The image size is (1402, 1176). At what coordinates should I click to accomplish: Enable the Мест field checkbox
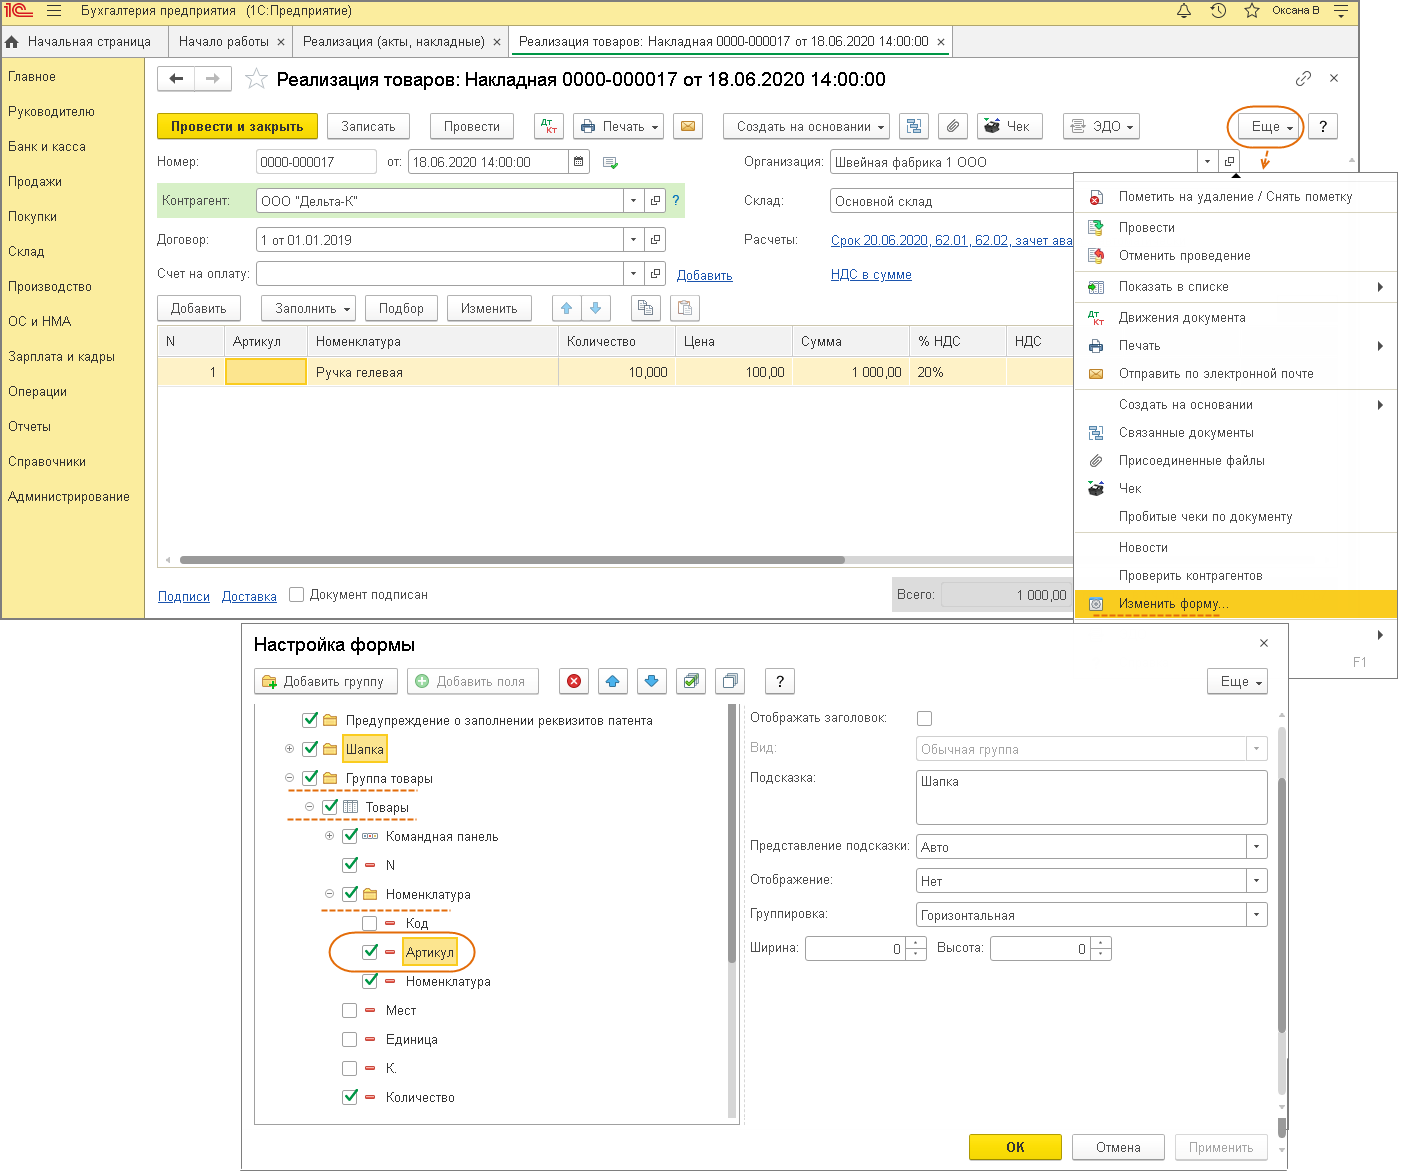coord(350,1010)
